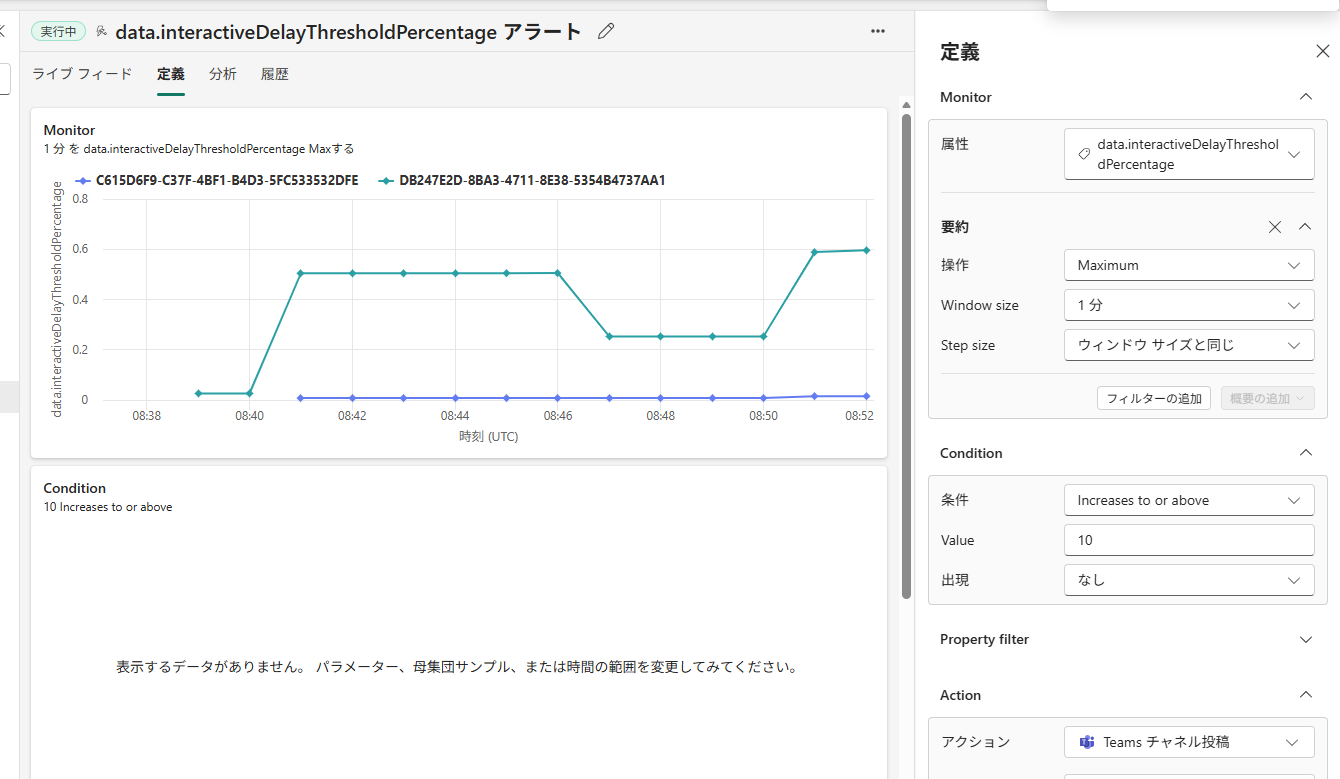The image size is (1340, 779).
Task: Click 概要の追加 button
Action: click(1267, 398)
